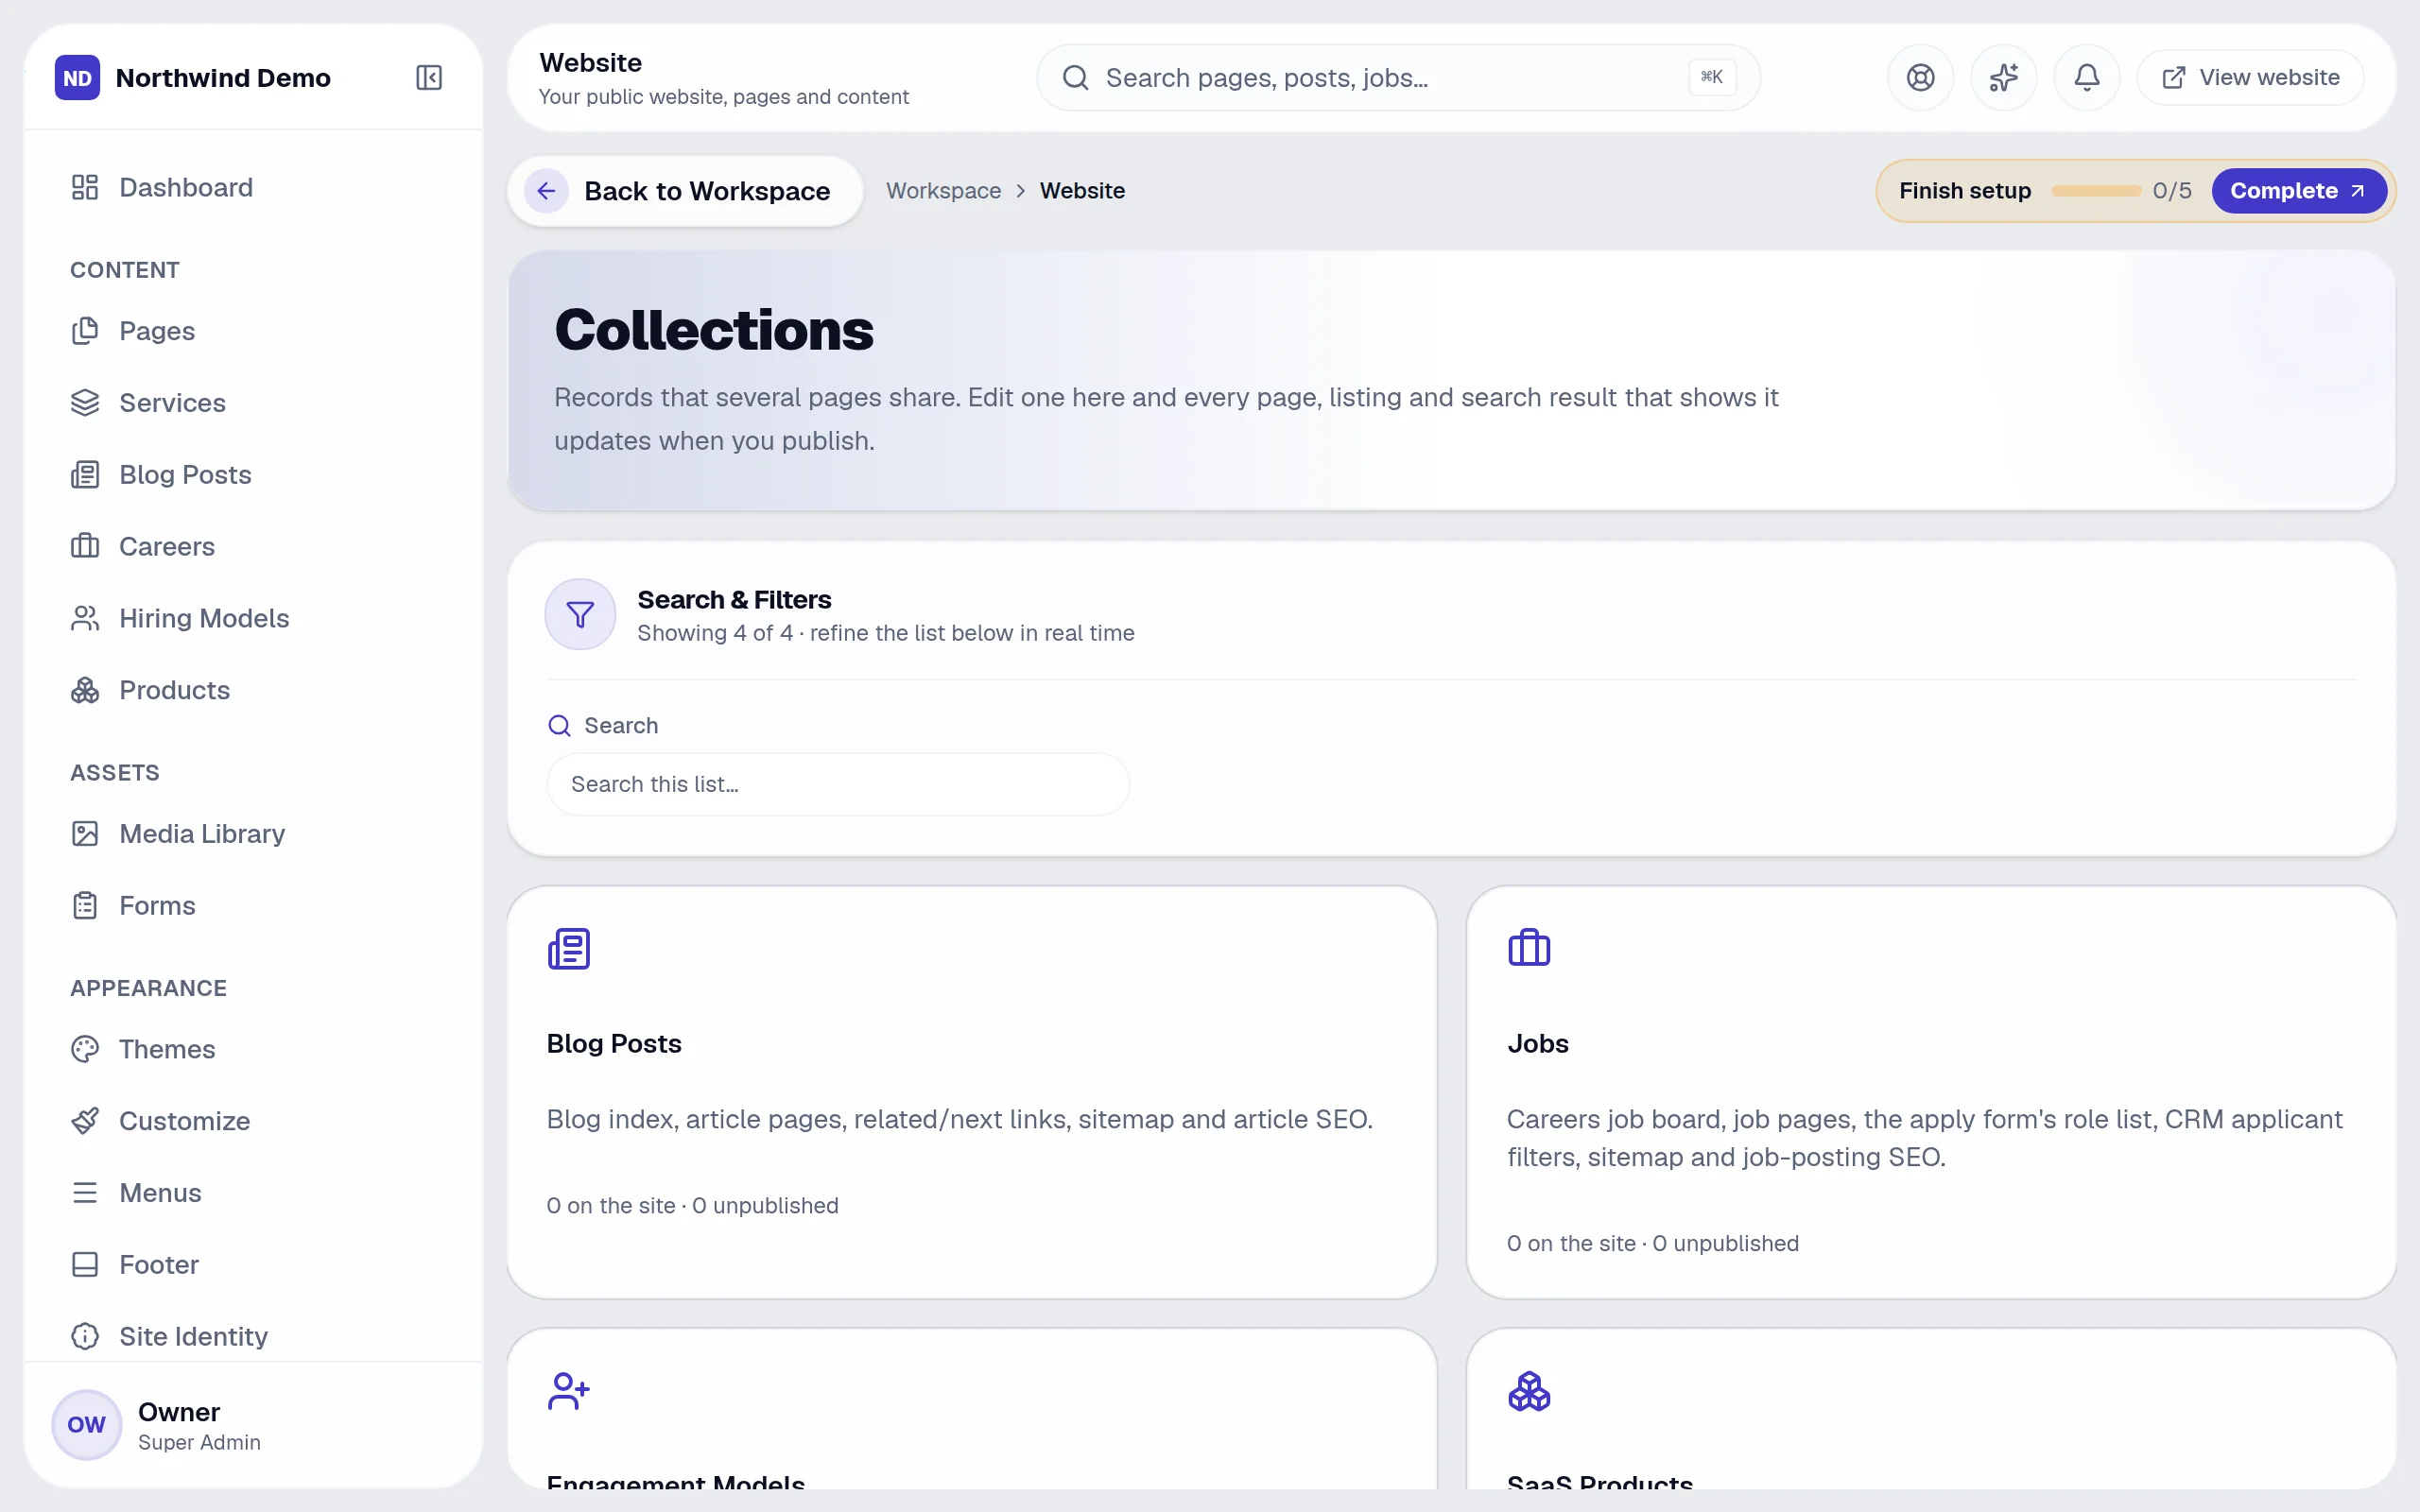
Task: Click the Engagement Models user-plus icon
Action: pyautogui.click(x=569, y=1391)
